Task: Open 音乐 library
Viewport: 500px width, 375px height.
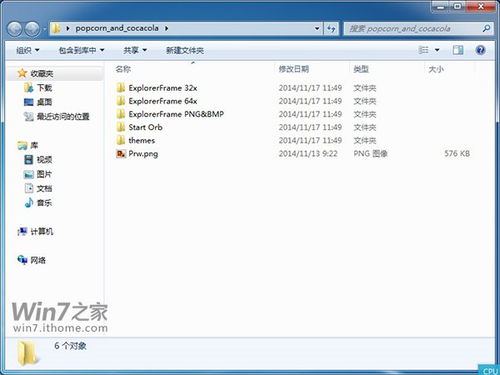Action: pos(44,203)
